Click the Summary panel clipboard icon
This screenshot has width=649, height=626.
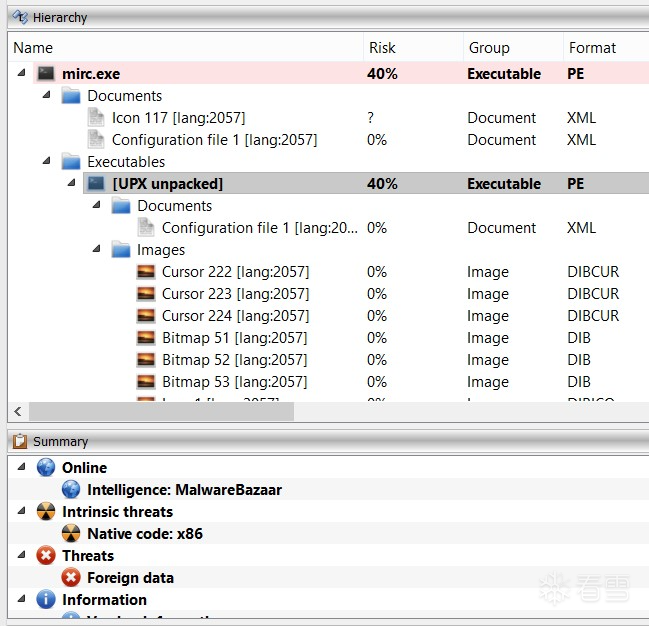click(x=20, y=441)
